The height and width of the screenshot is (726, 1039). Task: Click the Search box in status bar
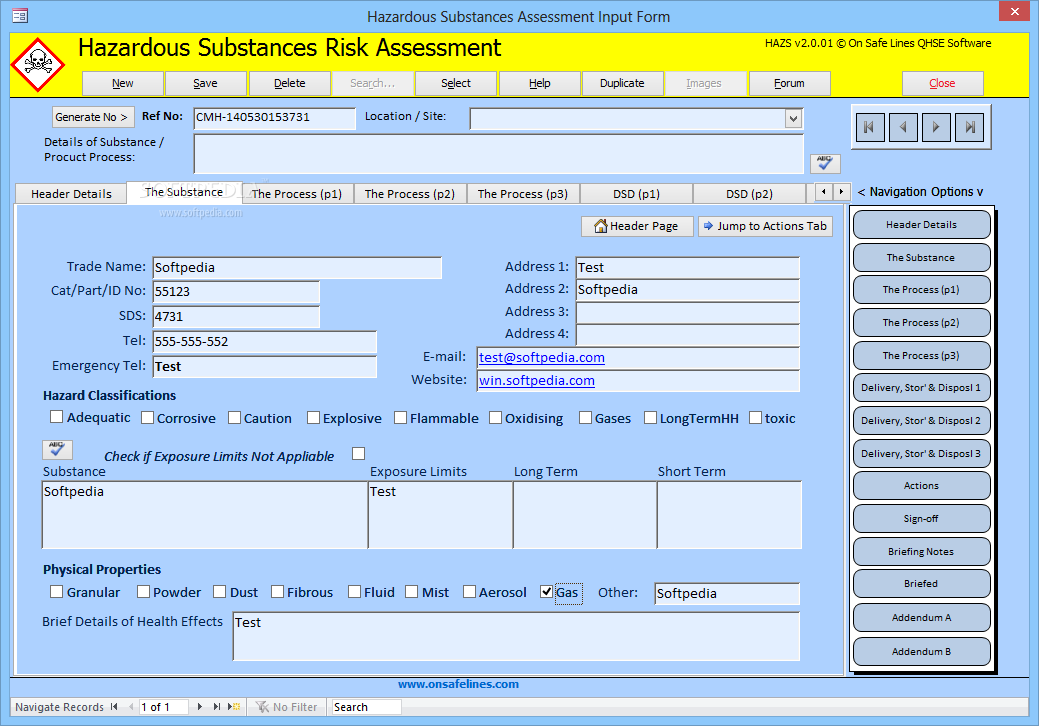click(366, 707)
